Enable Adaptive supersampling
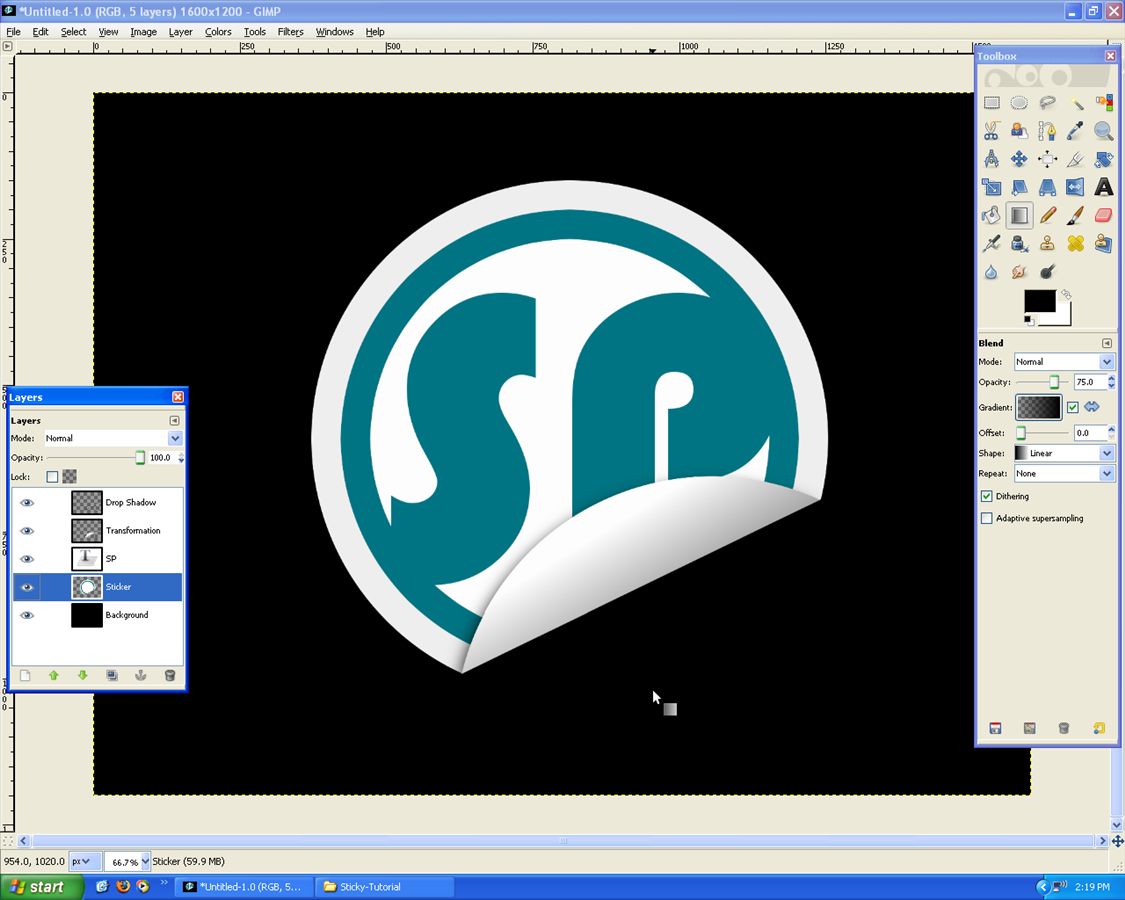 tap(987, 517)
